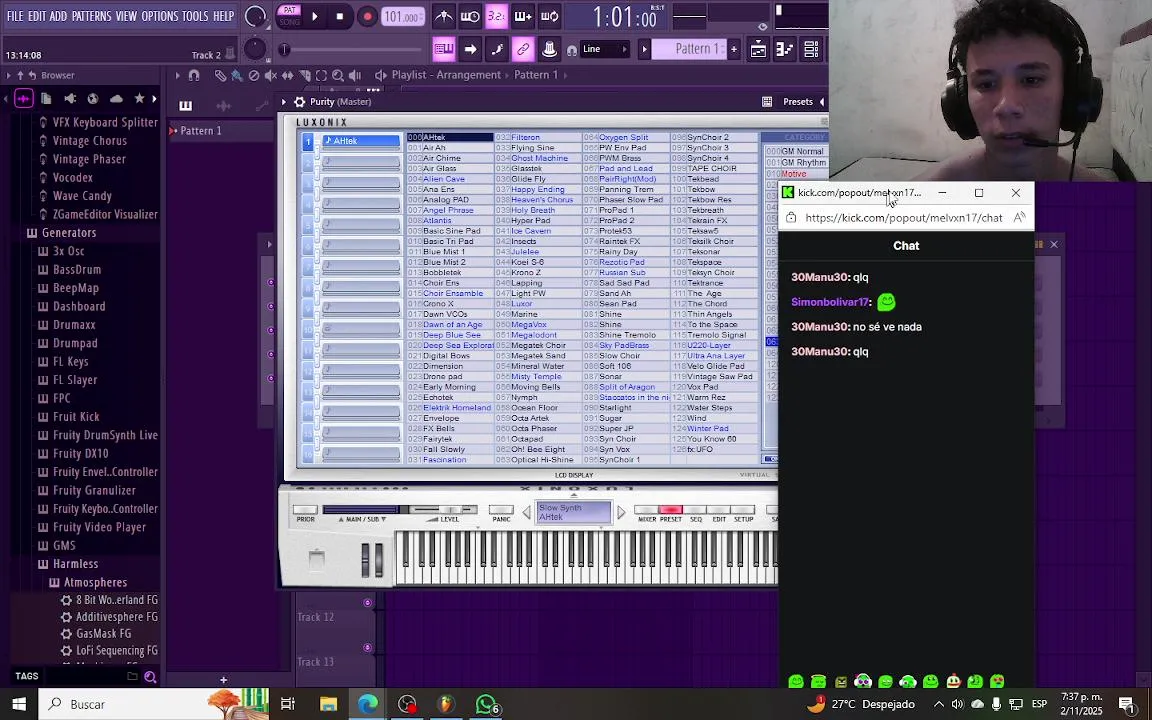Open the Piano roll view button

point(785,49)
